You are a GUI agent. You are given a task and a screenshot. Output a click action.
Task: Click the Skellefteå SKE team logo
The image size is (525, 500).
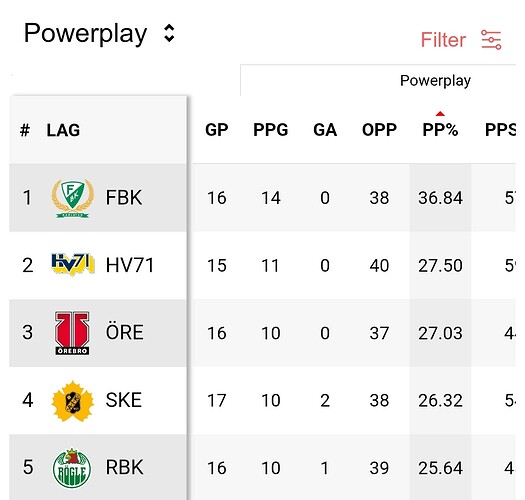click(73, 401)
